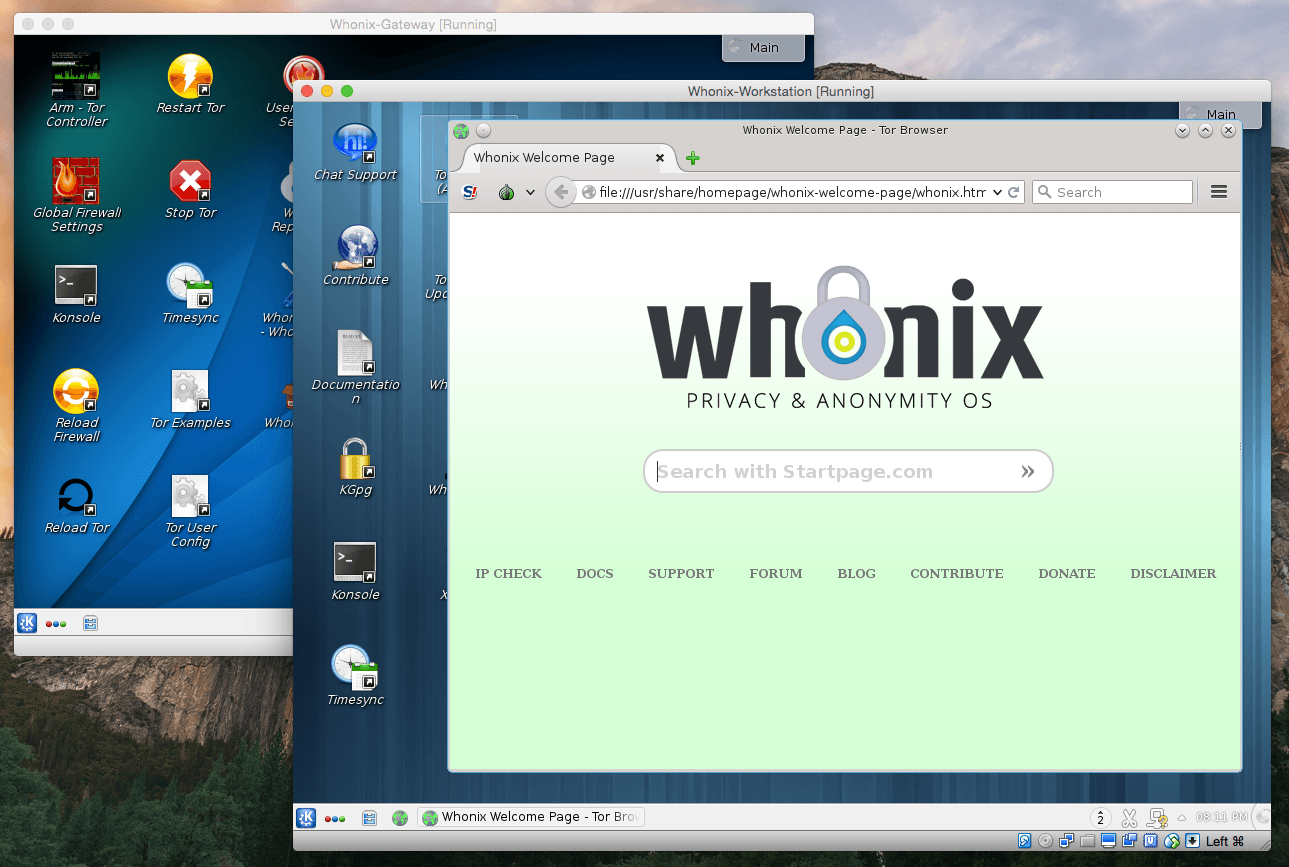Open Chat Support icon
This screenshot has height=867, width=1289.
[355, 140]
